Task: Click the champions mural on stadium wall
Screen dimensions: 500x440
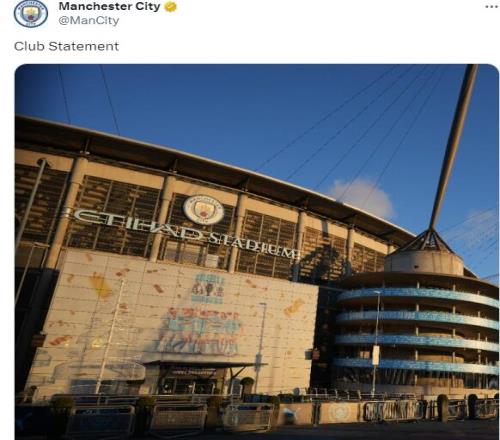Action: (199, 332)
